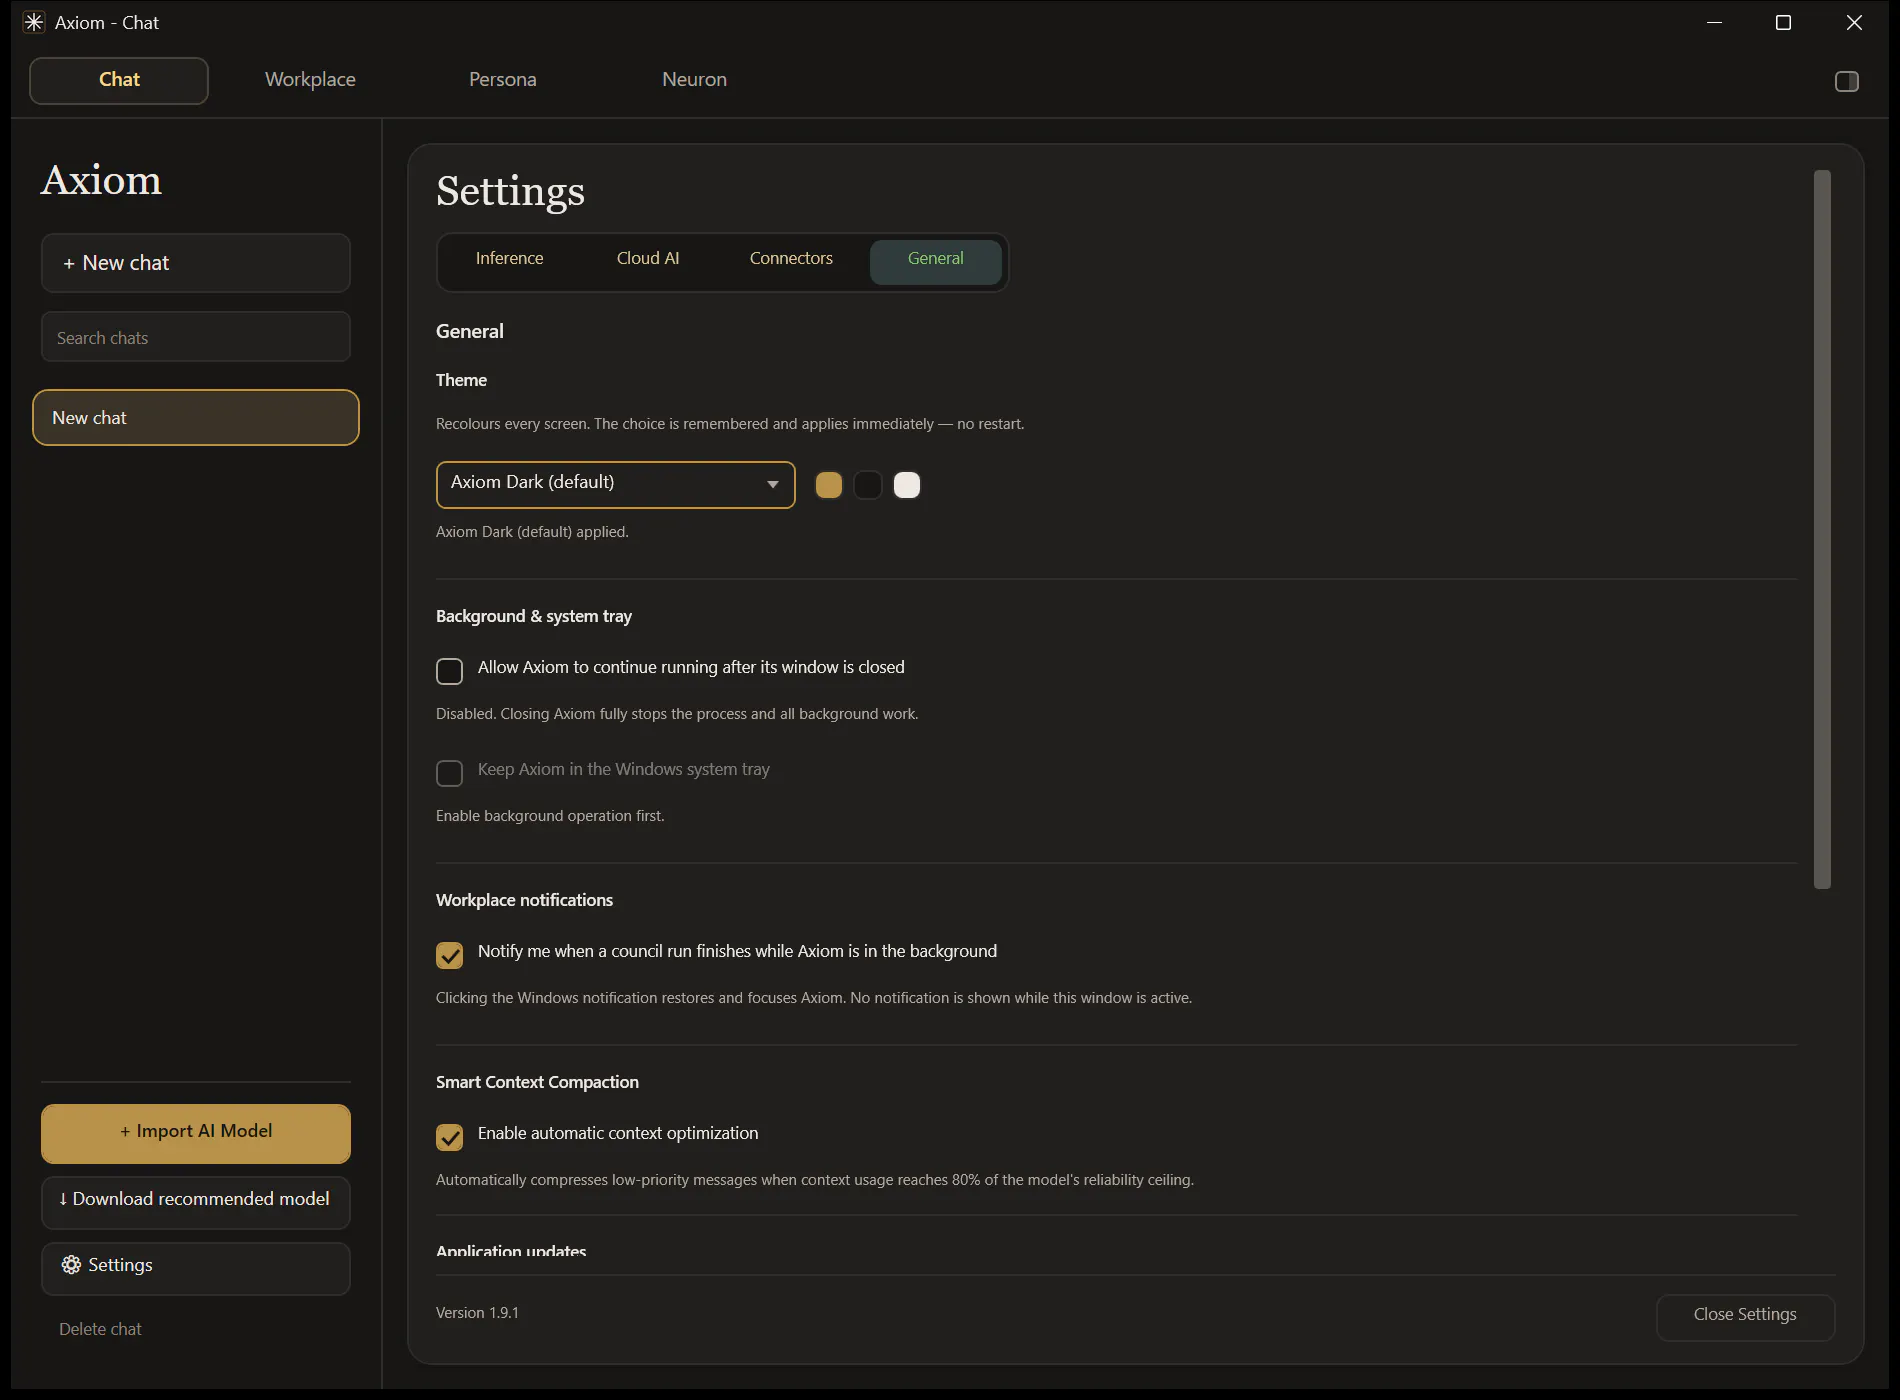The width and height of the screenshot is (1900, 1400).
Task: Toggle Keep Axiom in Windows system tray checkbox
Action: (x=450, y=773)
